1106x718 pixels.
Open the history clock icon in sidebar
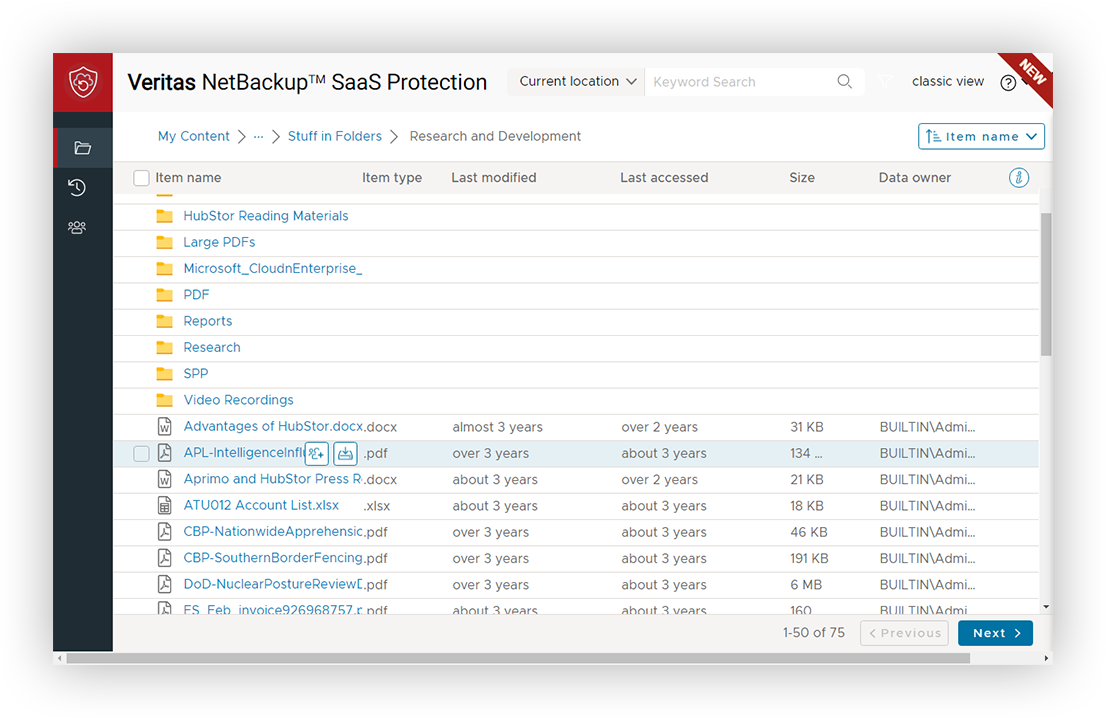click(77, 188)
